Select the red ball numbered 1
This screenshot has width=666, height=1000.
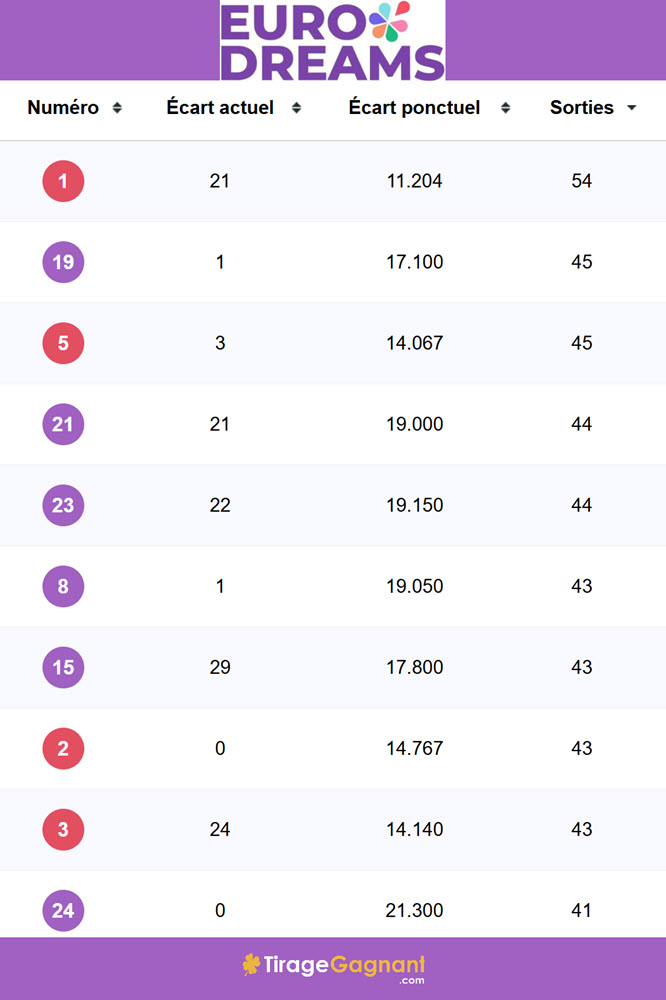point(63,181)
